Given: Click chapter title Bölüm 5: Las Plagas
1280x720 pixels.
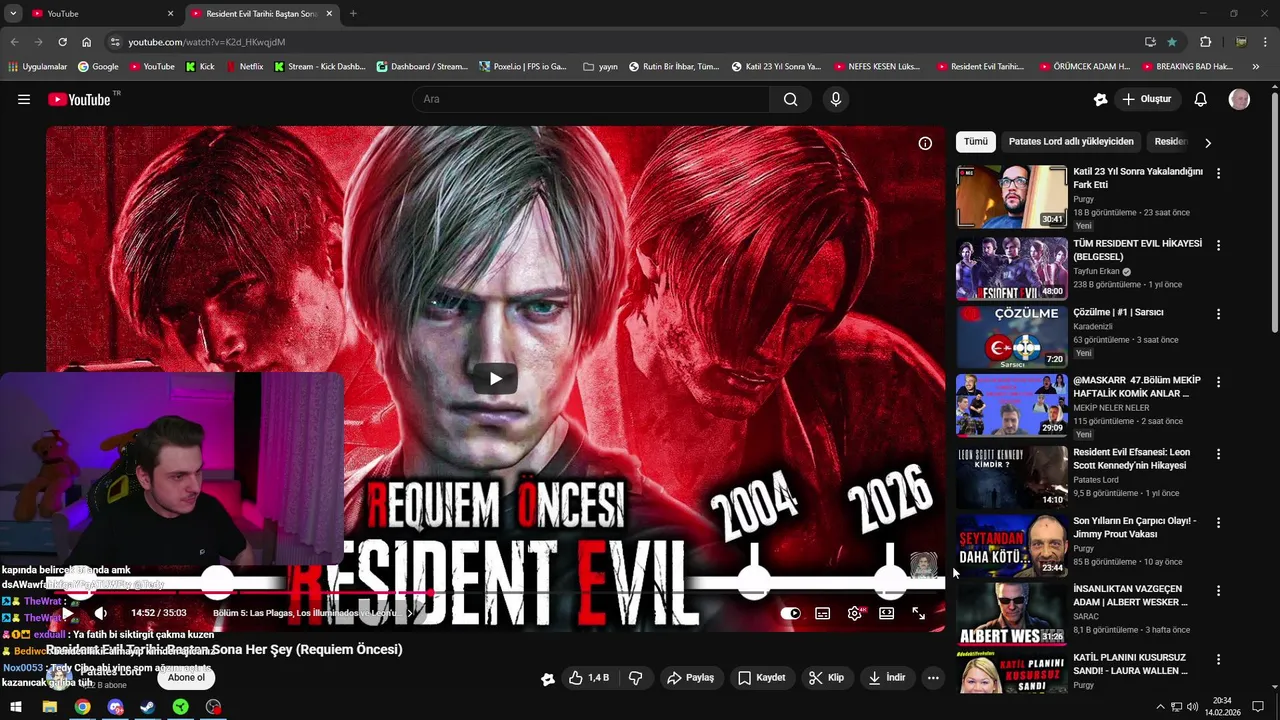Looking at the screenshot, I should click(306, 613).
